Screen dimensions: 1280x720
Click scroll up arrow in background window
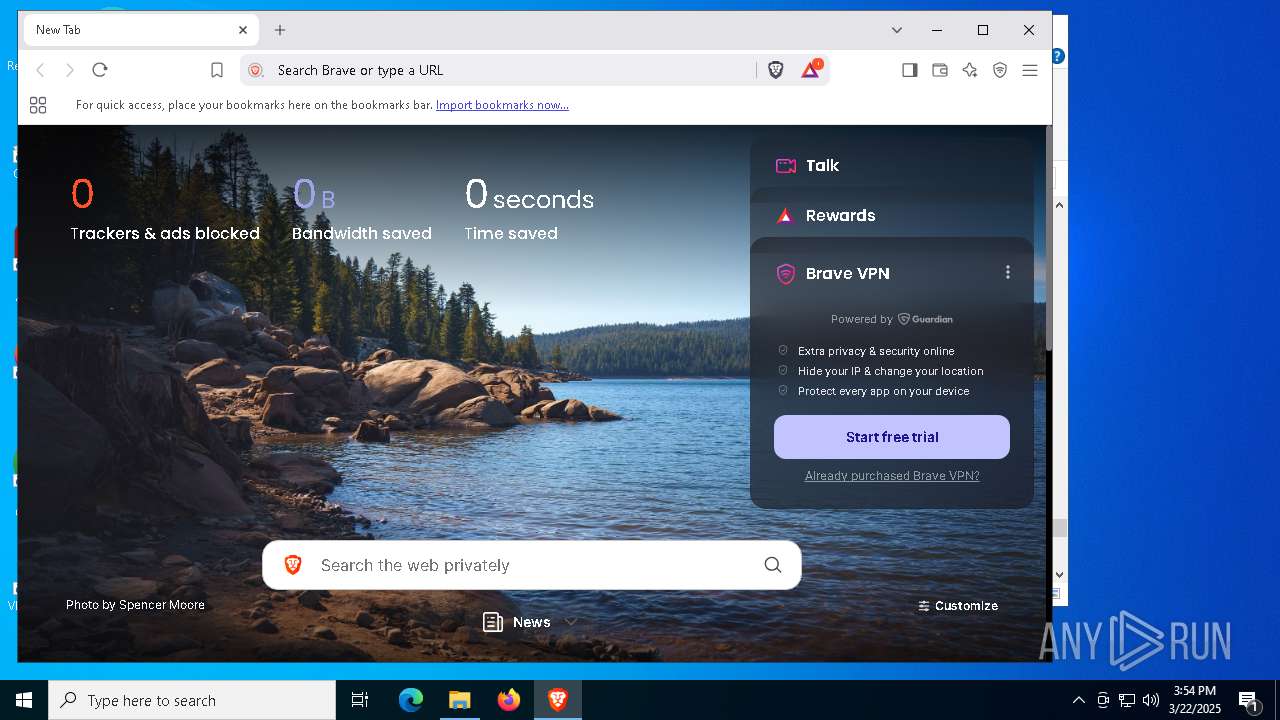[x=1060, y=205]
